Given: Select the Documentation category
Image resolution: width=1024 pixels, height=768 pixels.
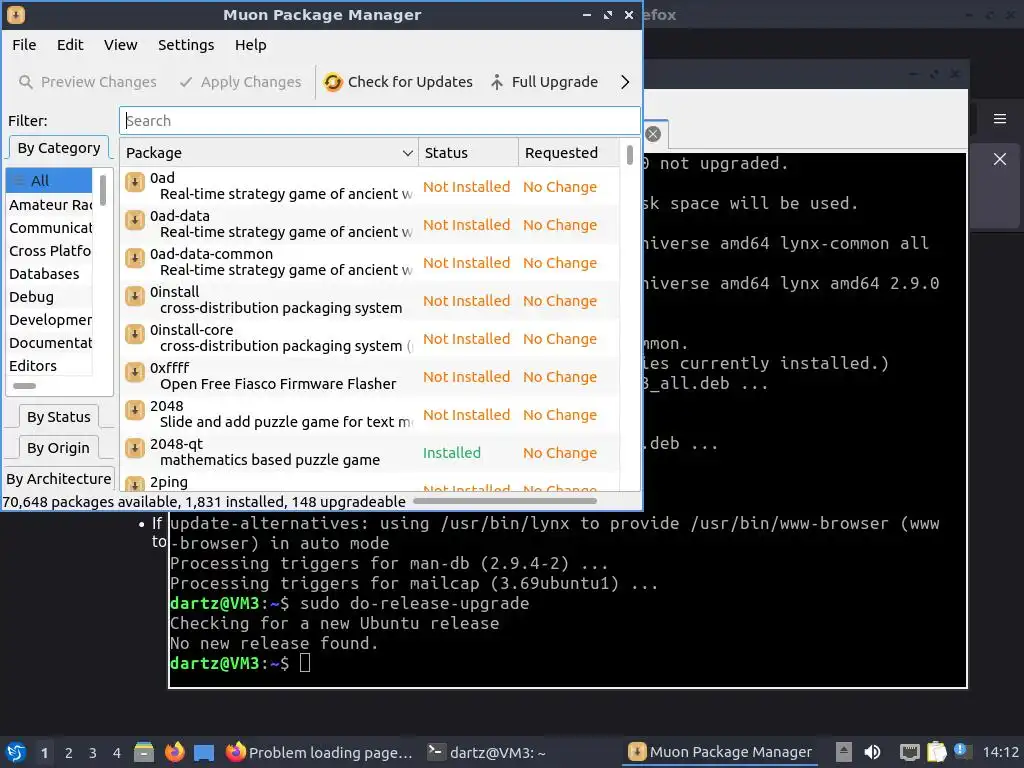Looking at the screenshot, I should click(x=49, y=343).
